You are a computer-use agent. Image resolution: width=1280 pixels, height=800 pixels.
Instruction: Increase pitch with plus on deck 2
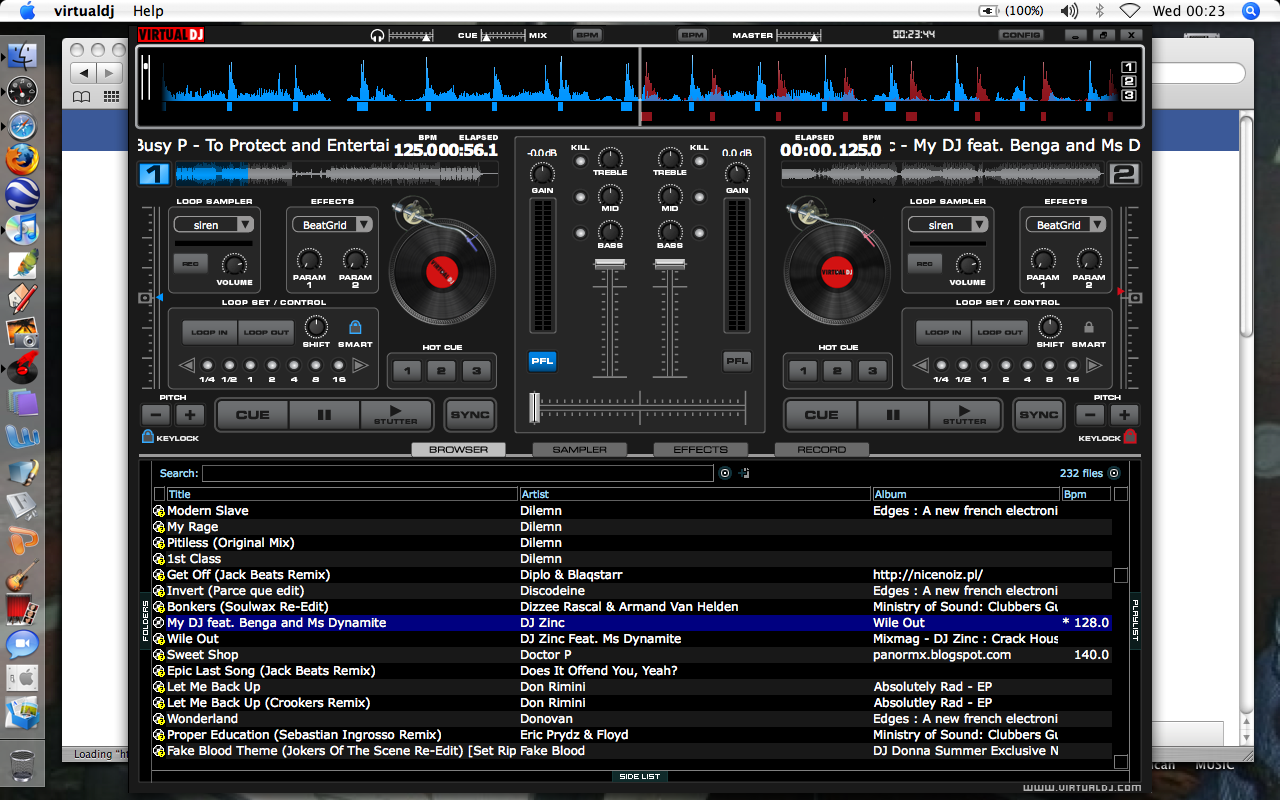(x=1124, y=415)
